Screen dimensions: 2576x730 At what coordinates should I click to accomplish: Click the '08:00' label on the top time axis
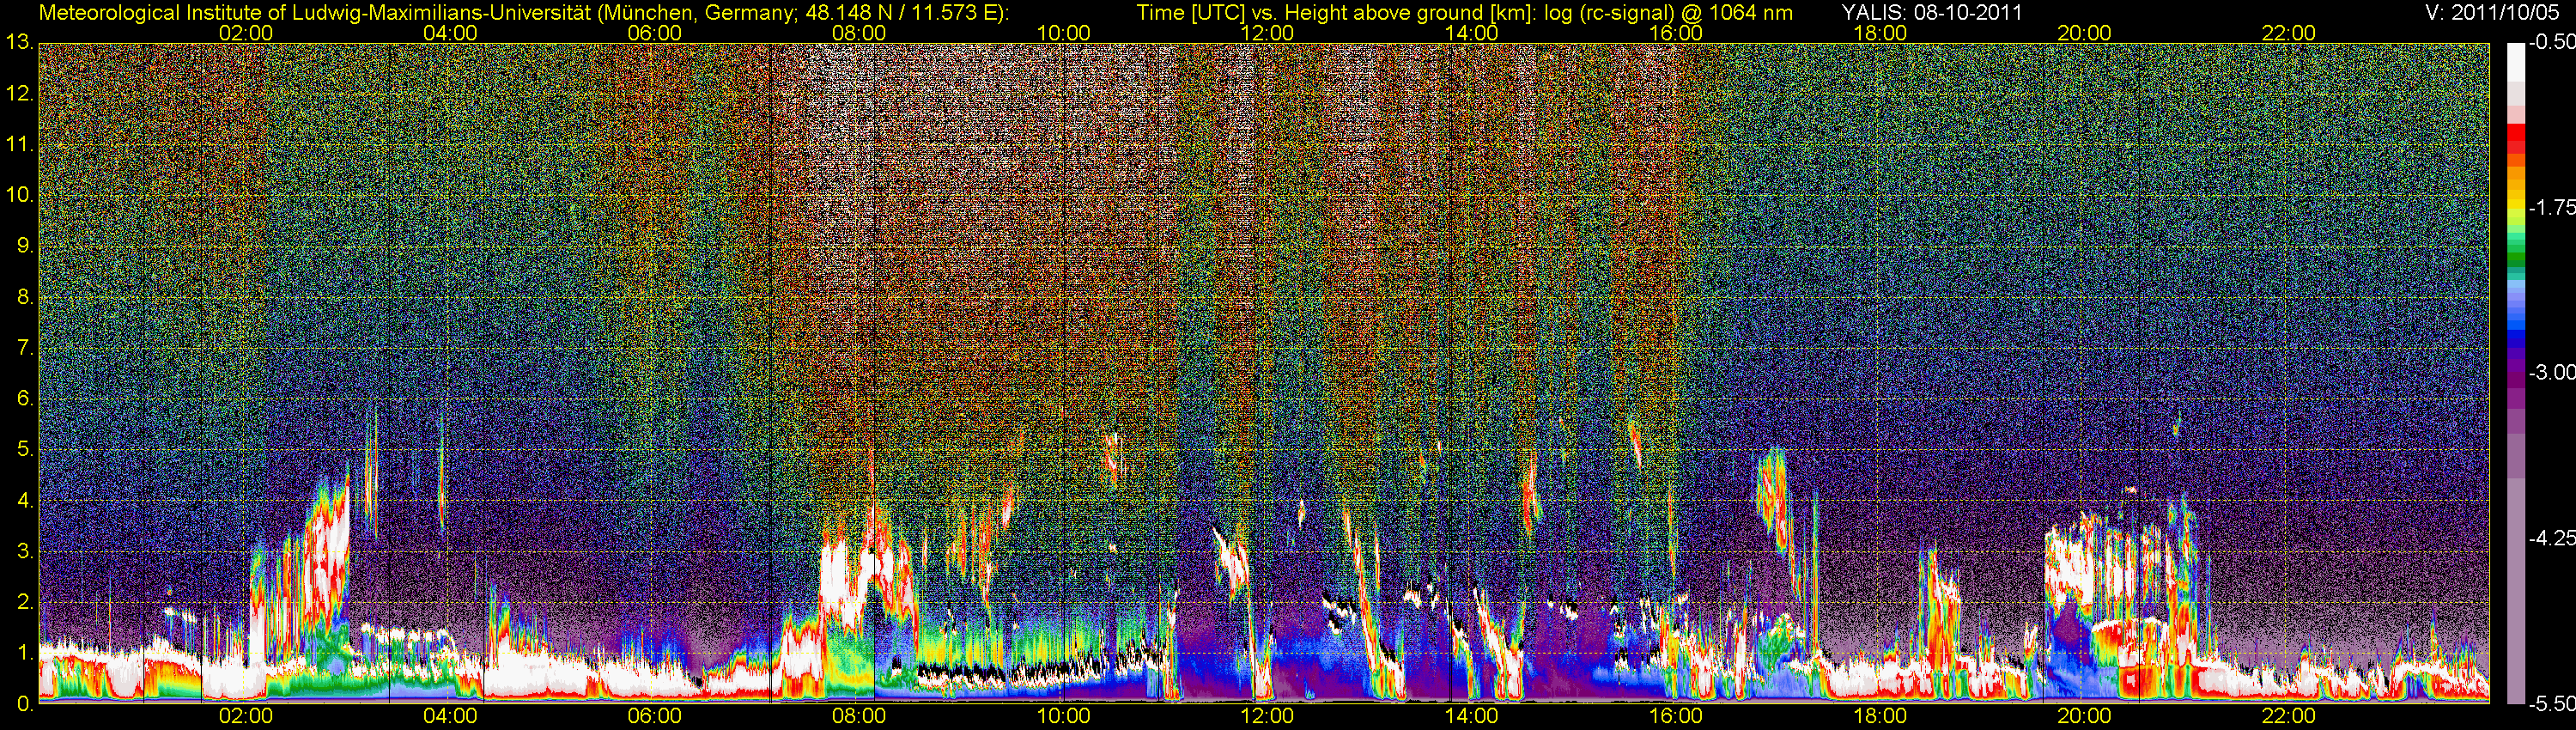859,33
